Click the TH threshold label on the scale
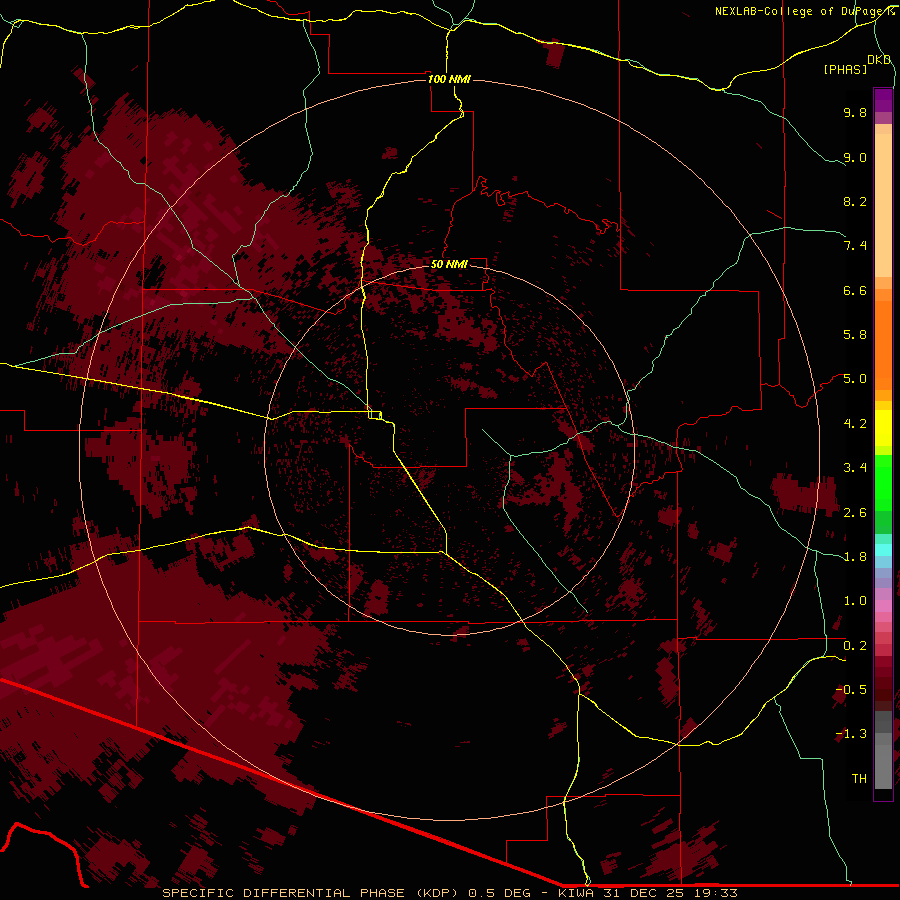 859,779
